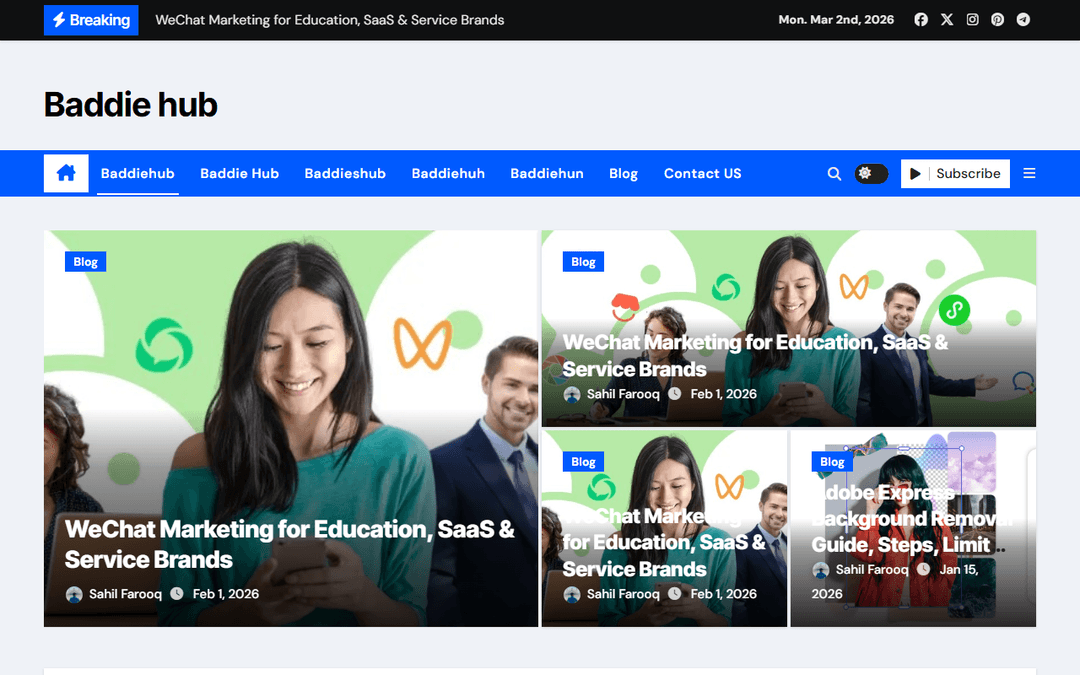Click Sahil Farooq author on large featured post
The width and height of the screenshot is (1080, 675).
point(125,594)
